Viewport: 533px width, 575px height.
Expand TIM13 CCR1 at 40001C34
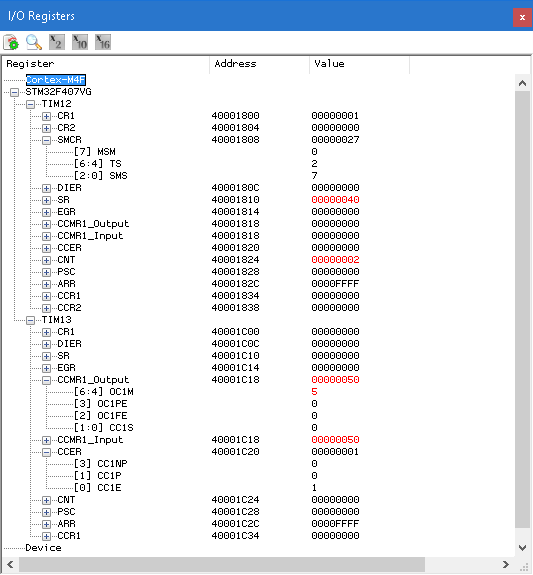click(46, 536)
